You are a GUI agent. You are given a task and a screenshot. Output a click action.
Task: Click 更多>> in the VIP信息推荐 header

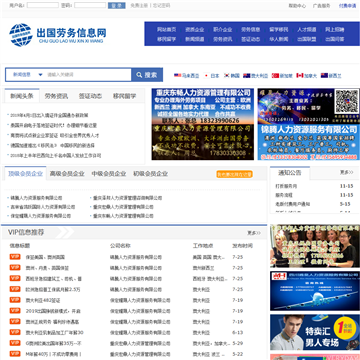(x=254, y=233)
